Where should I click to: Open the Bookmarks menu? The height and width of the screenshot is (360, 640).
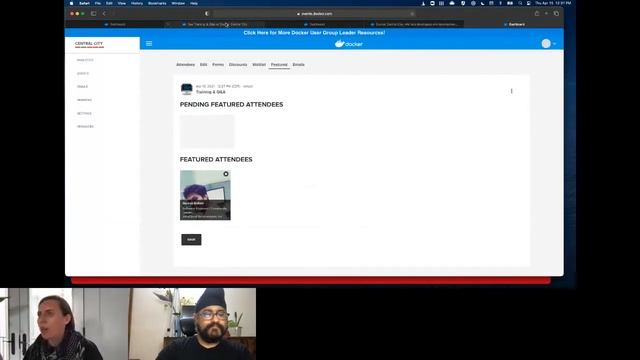157,3
